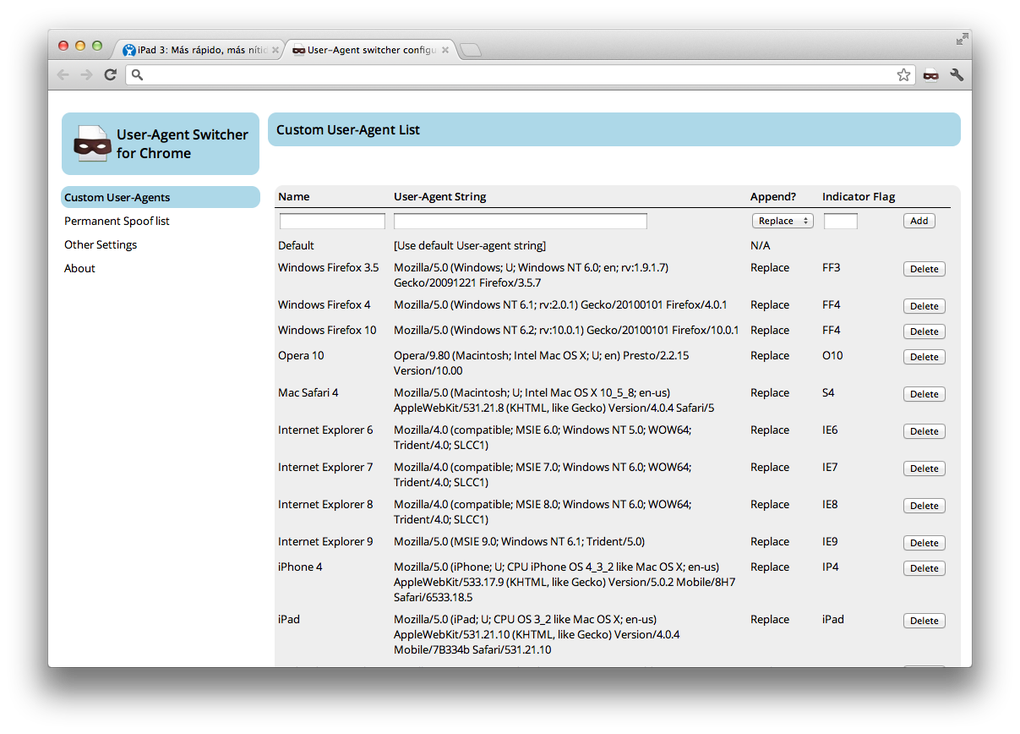The image size is (1020, 734).
Task: Click the Name column header
Action: pos(293,197)
